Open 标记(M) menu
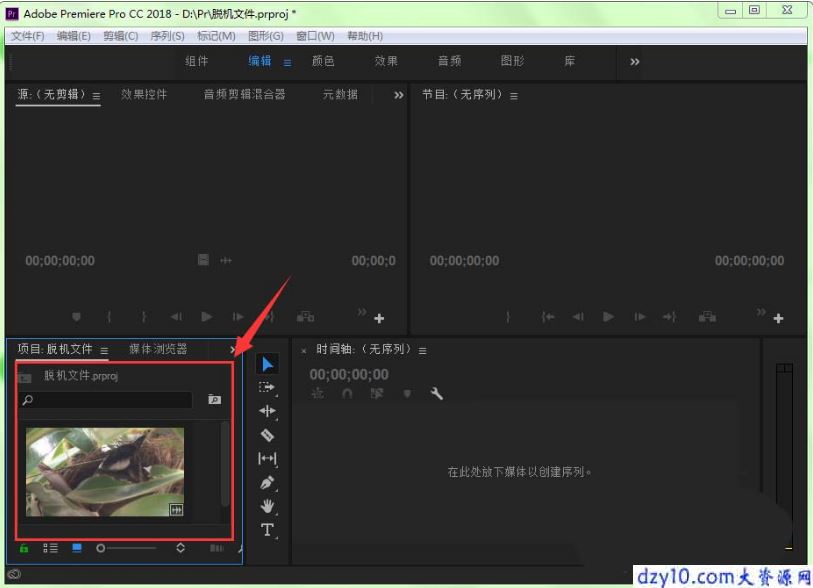813x588 pixels. point(216,36)
